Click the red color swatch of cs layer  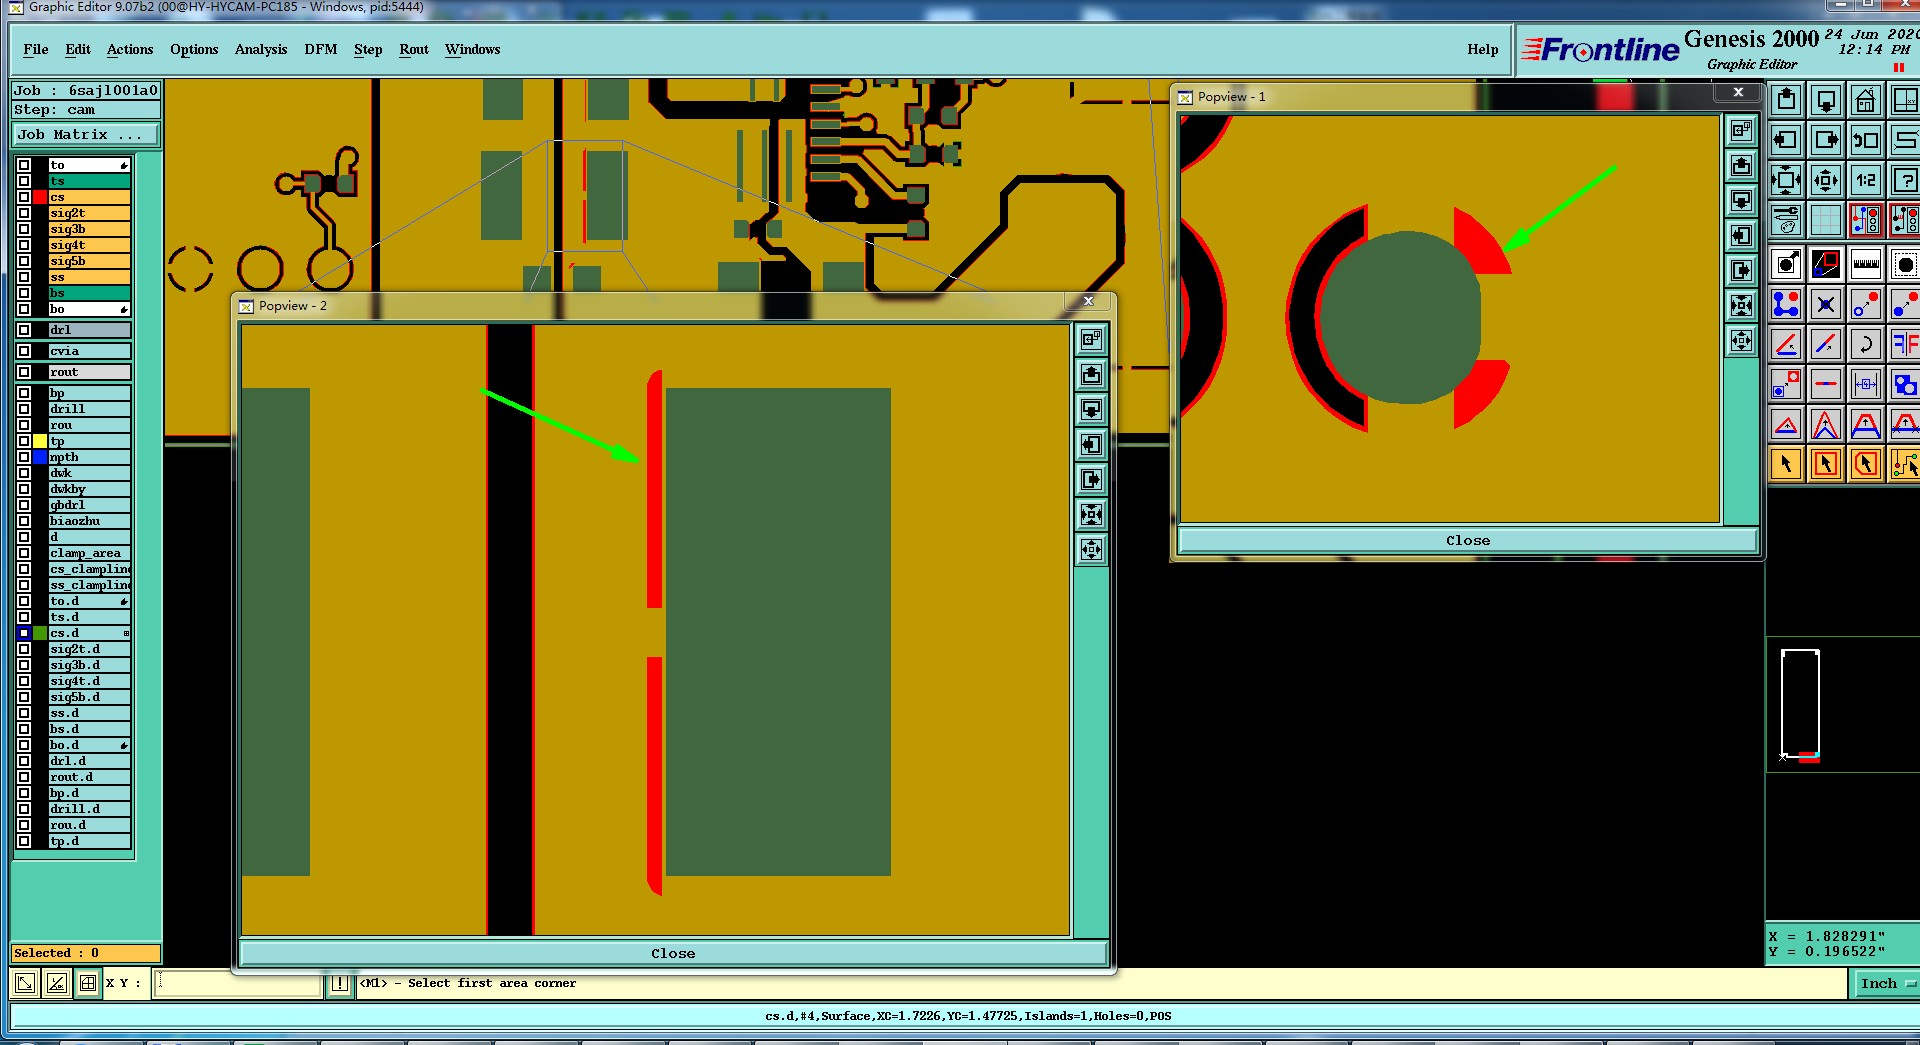coord(40,197)
